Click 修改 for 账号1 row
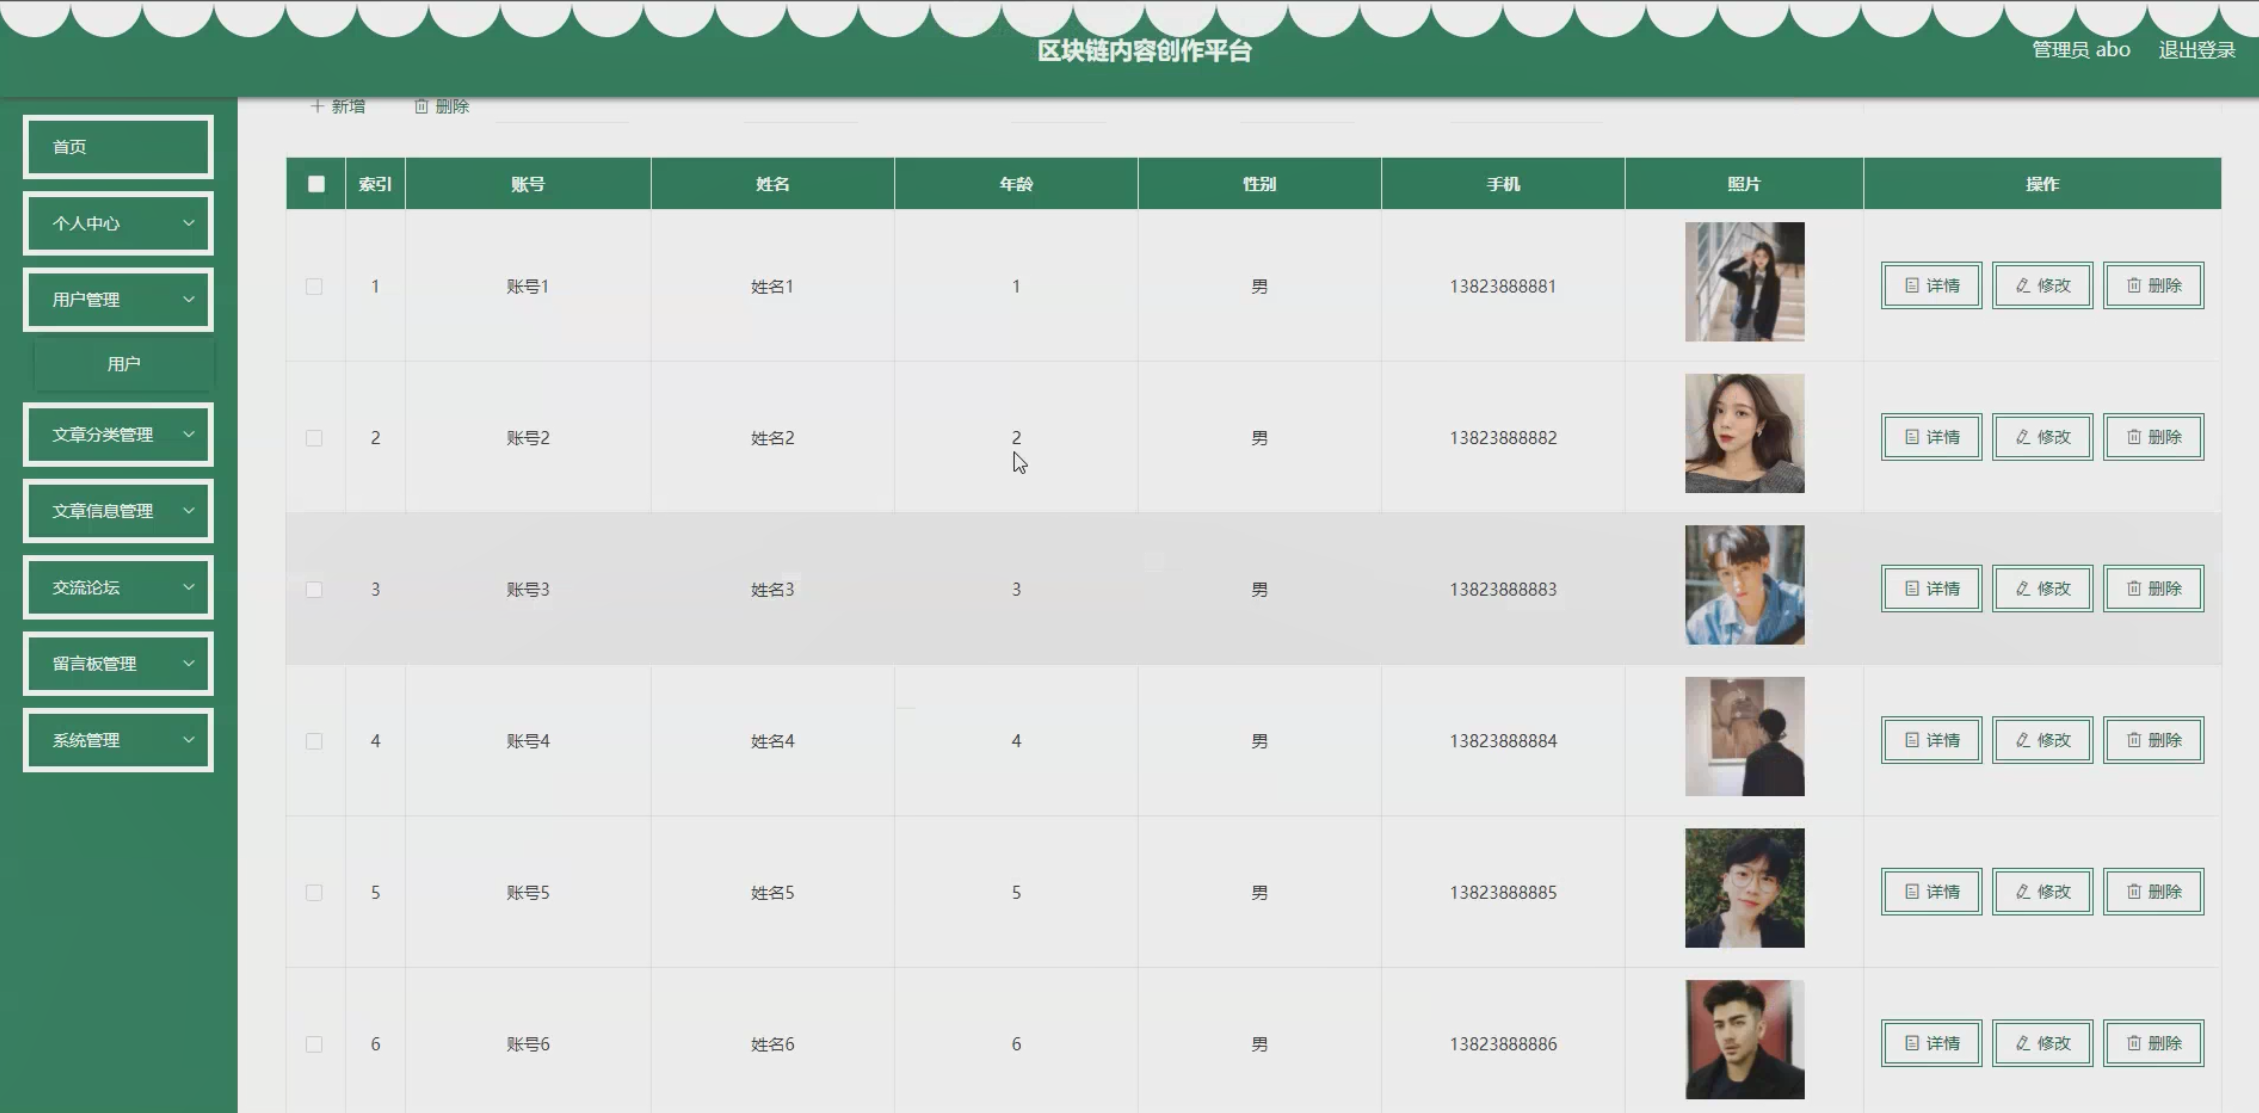 click(2042, 286)
